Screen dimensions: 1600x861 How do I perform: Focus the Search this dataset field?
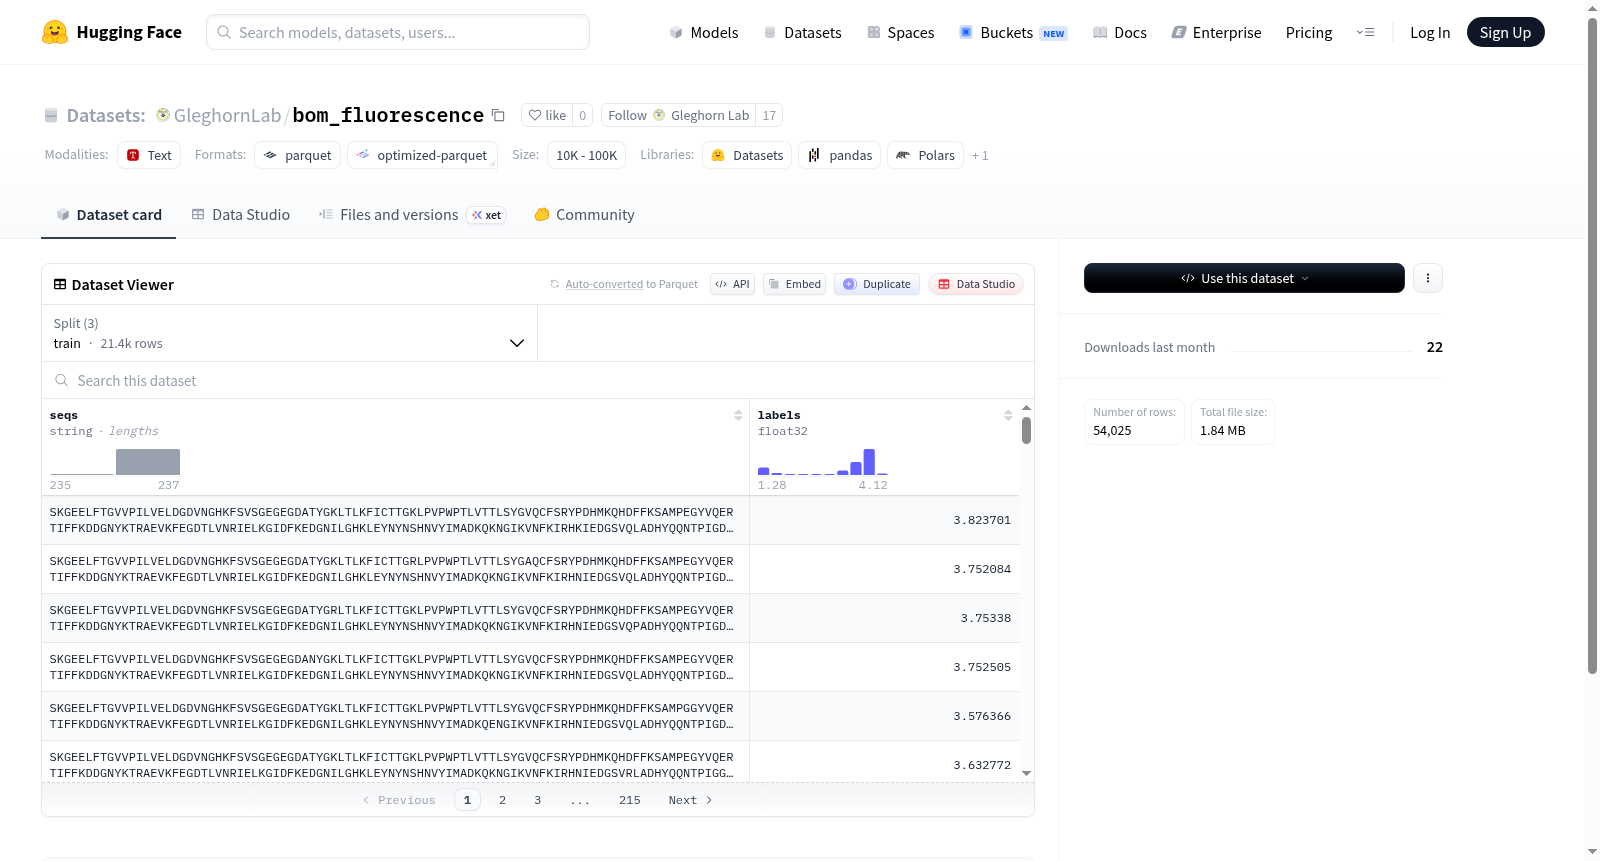click(x=538, y=381)
